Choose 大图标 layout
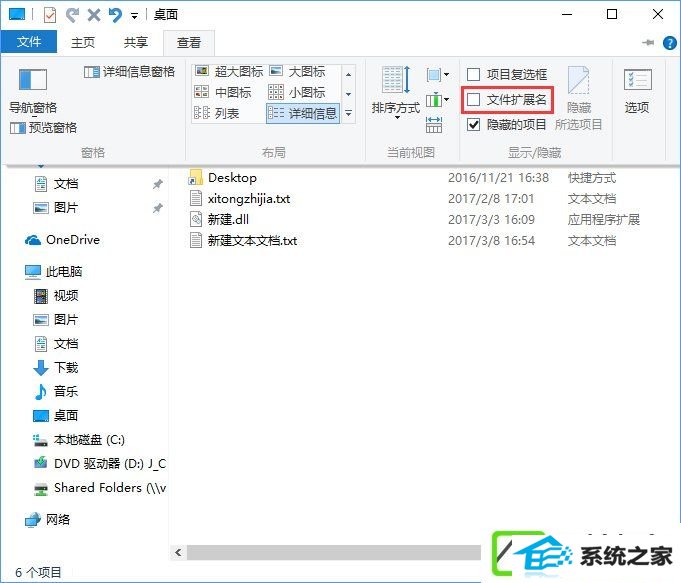The width and height of the screenshot is (681, 583). (297, 71)
